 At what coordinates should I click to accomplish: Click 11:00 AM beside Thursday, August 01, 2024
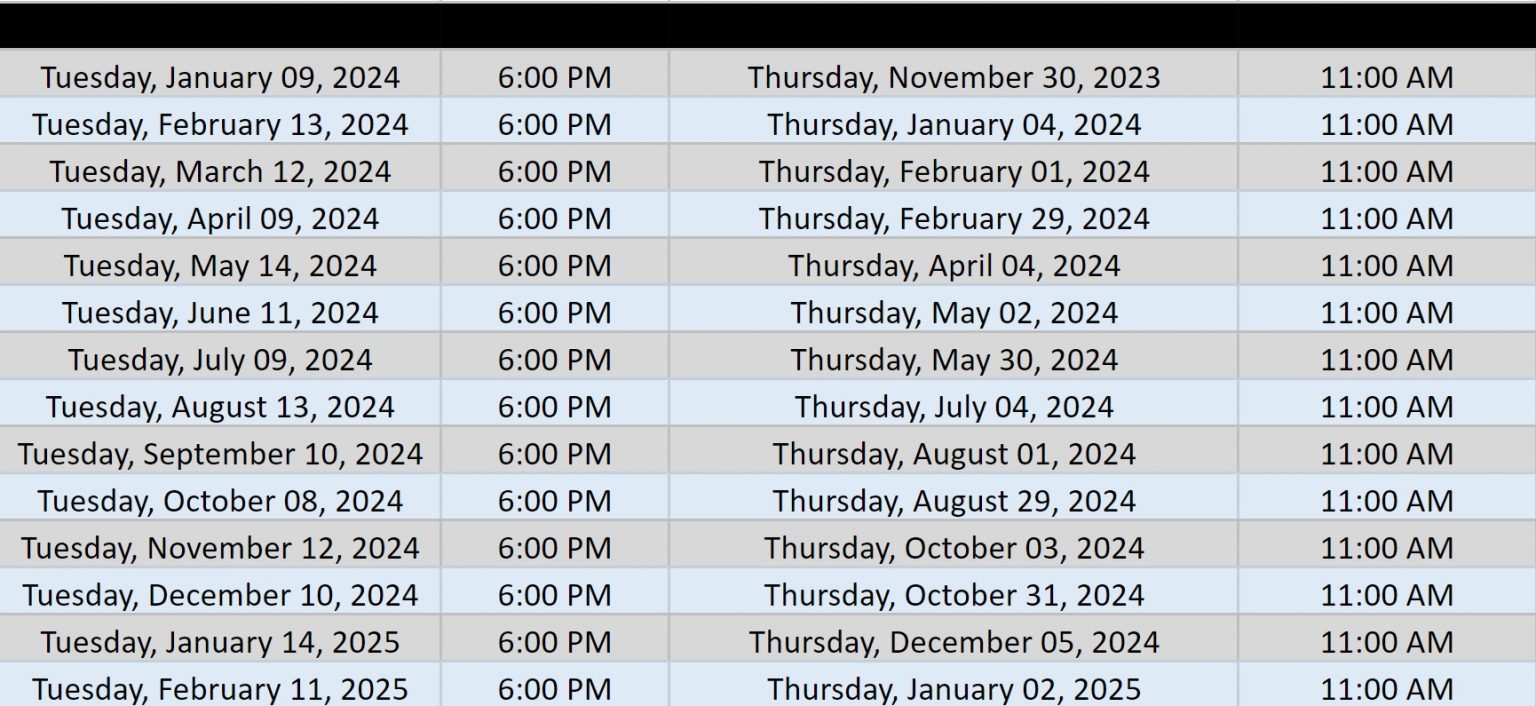pos(1386,454)
